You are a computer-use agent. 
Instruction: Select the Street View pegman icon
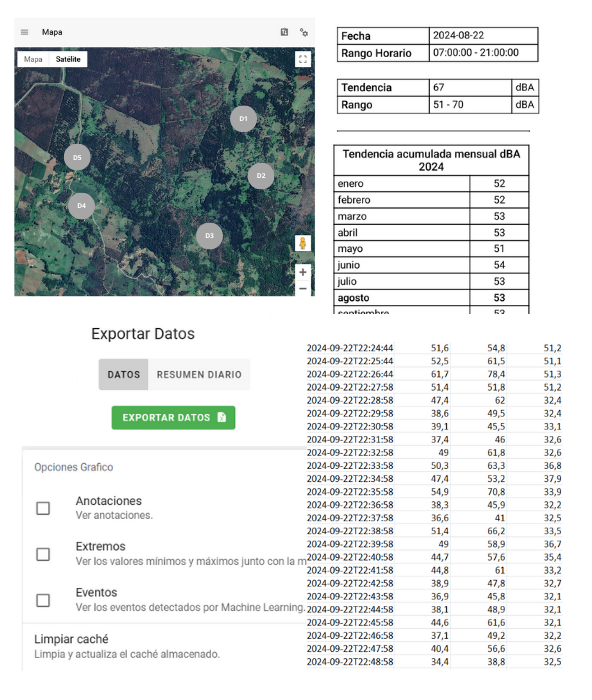(x=303, y=243)
